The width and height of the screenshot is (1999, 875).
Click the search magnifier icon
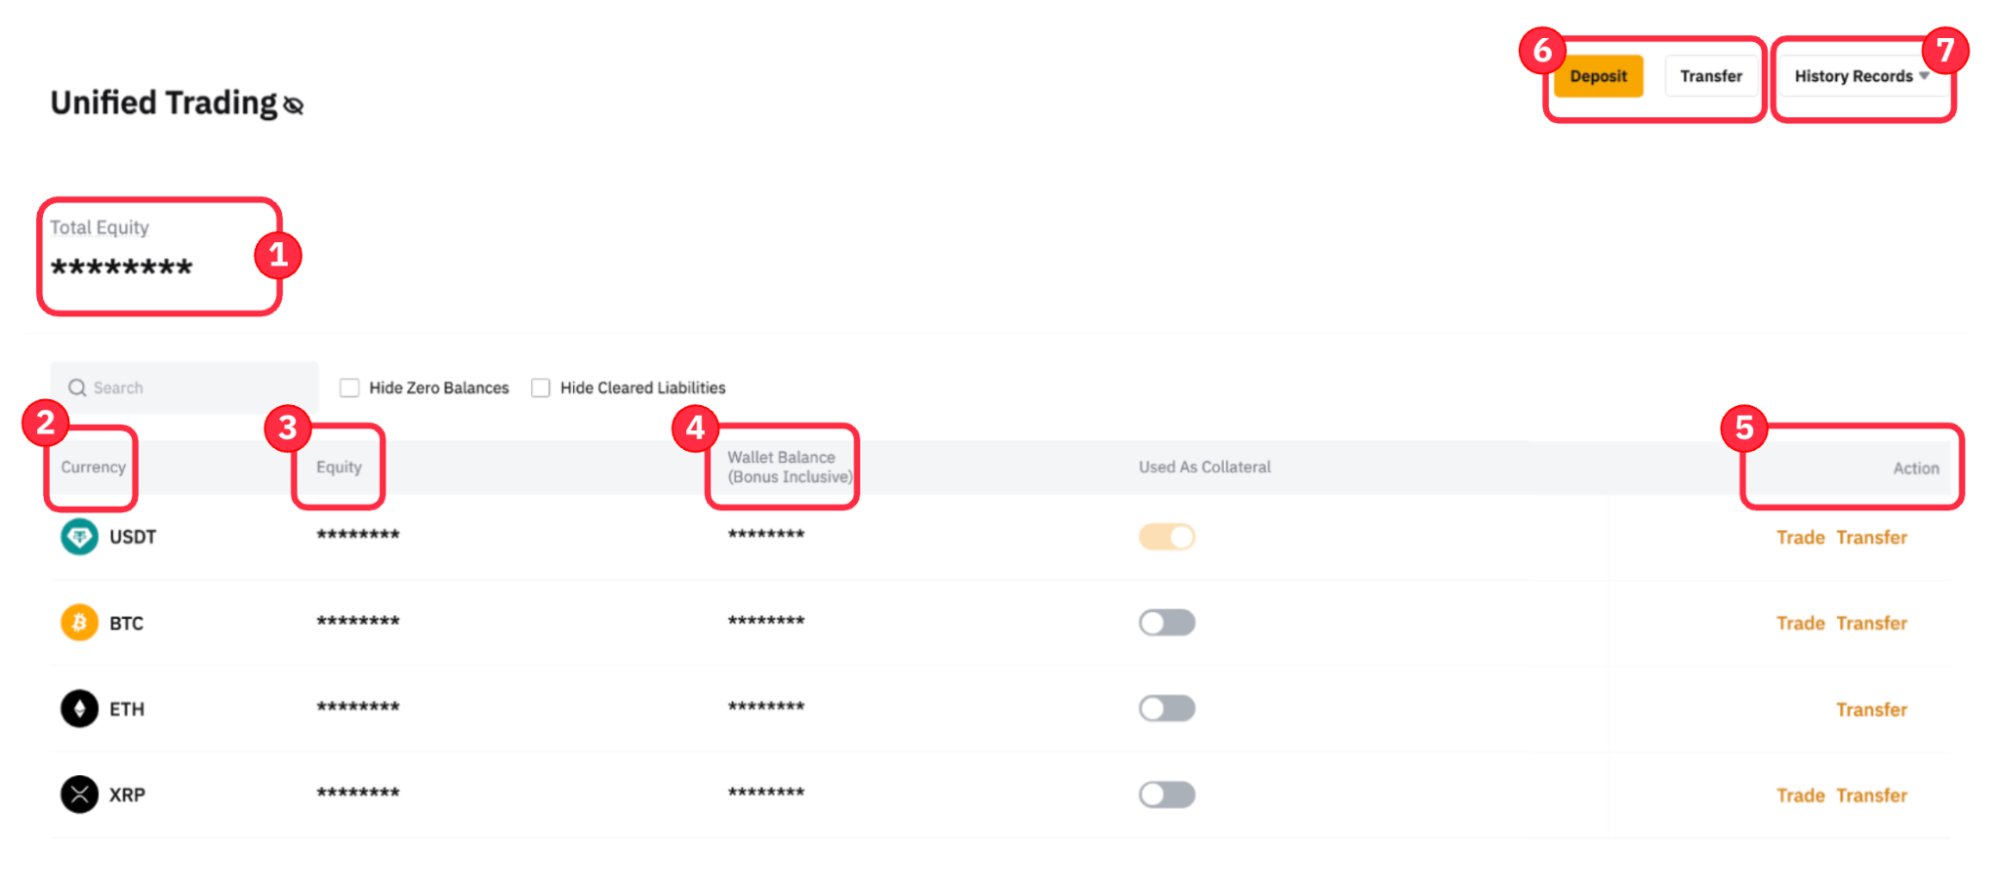point(77,388)
